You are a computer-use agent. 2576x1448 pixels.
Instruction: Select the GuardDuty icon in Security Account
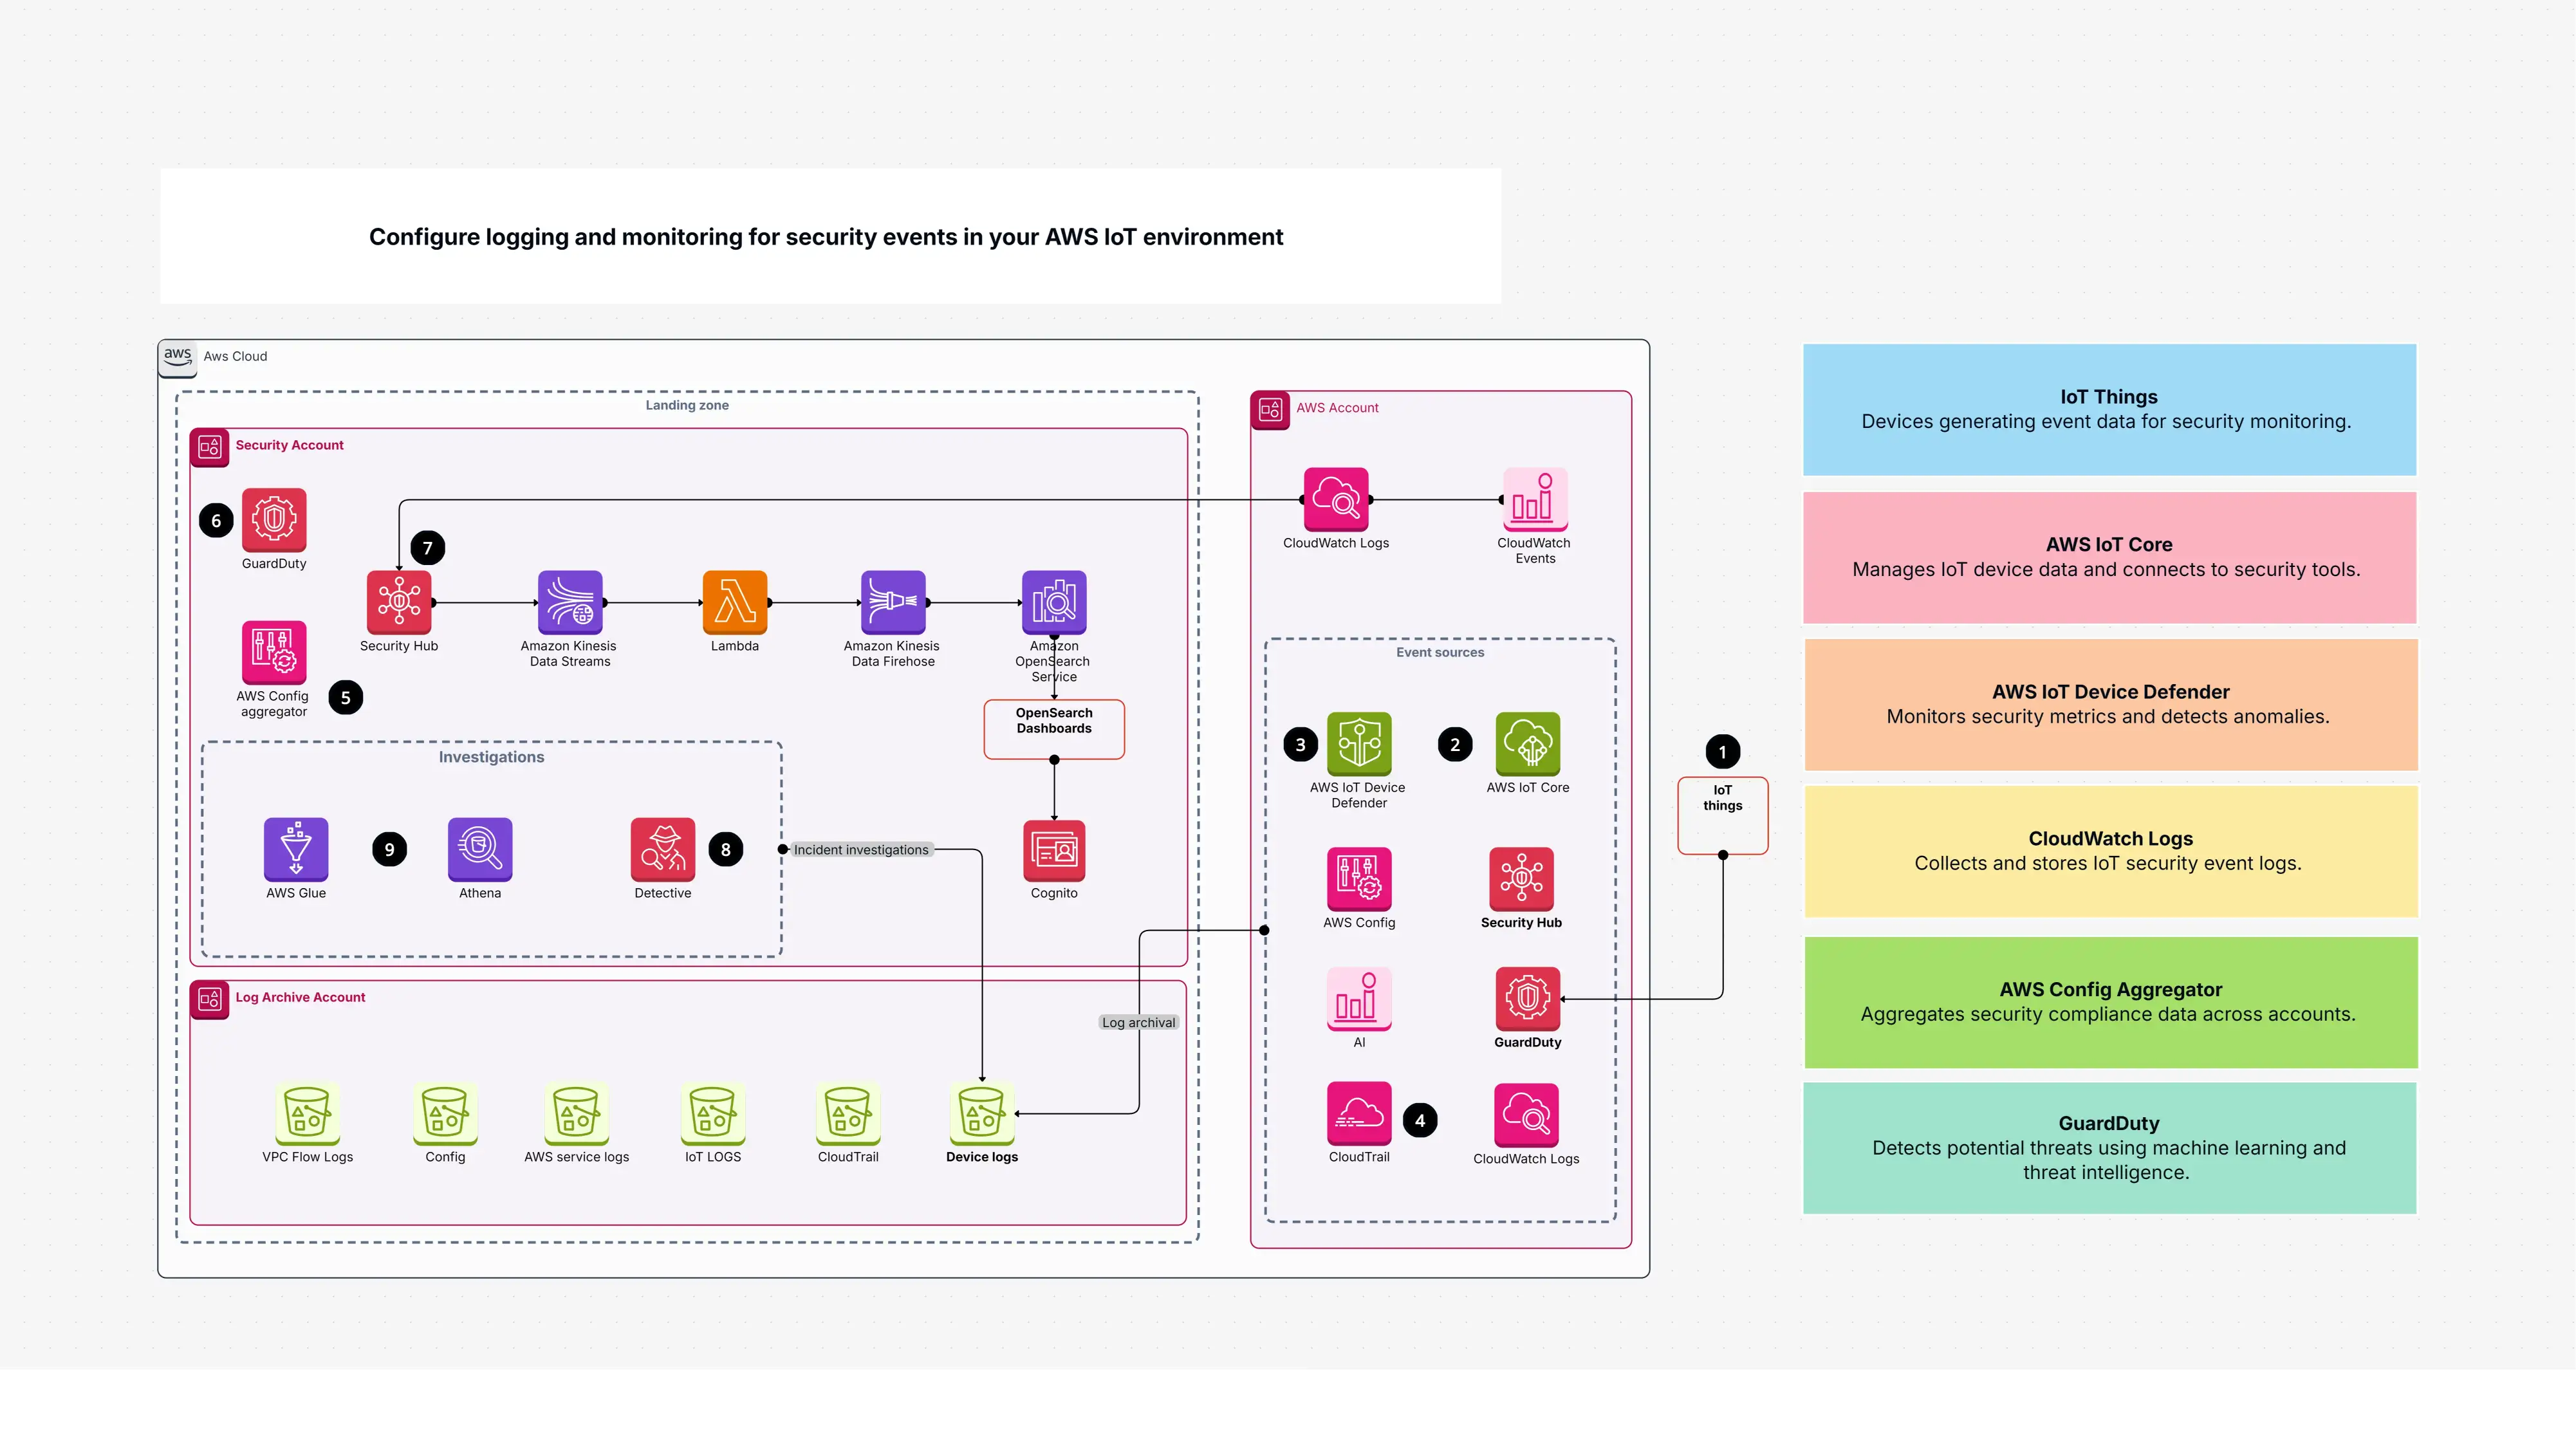[x=273, y=522]
